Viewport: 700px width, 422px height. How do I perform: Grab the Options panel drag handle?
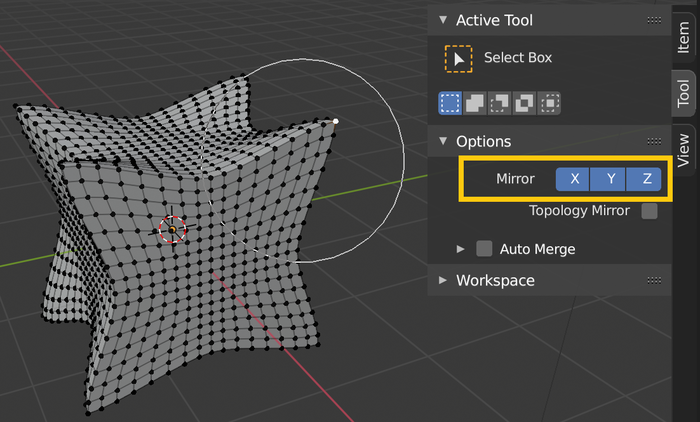pyautogui.click(x=654, y=142)
